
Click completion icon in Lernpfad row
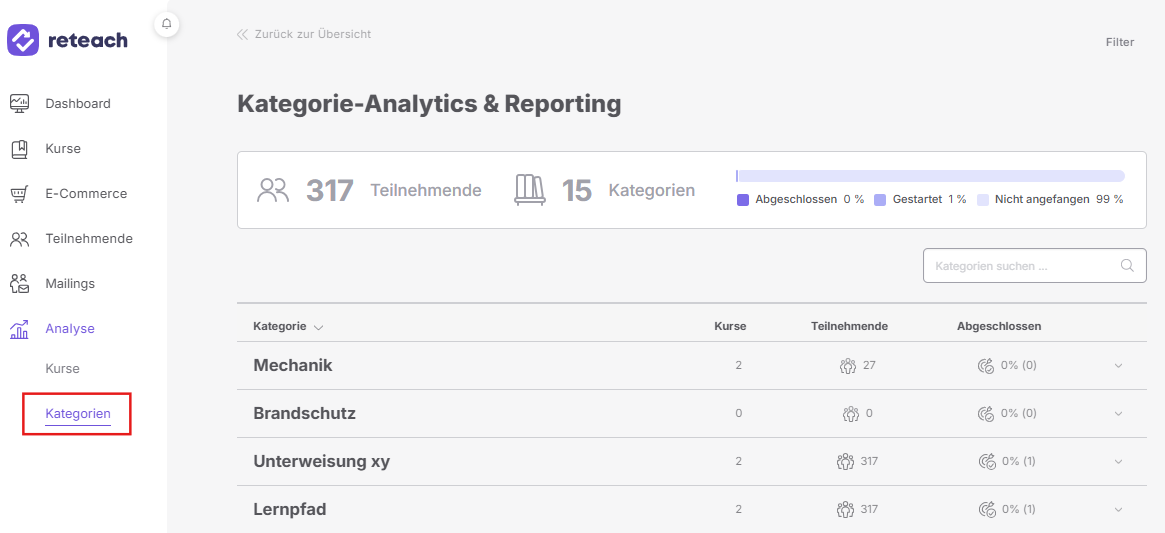point(987,509)
